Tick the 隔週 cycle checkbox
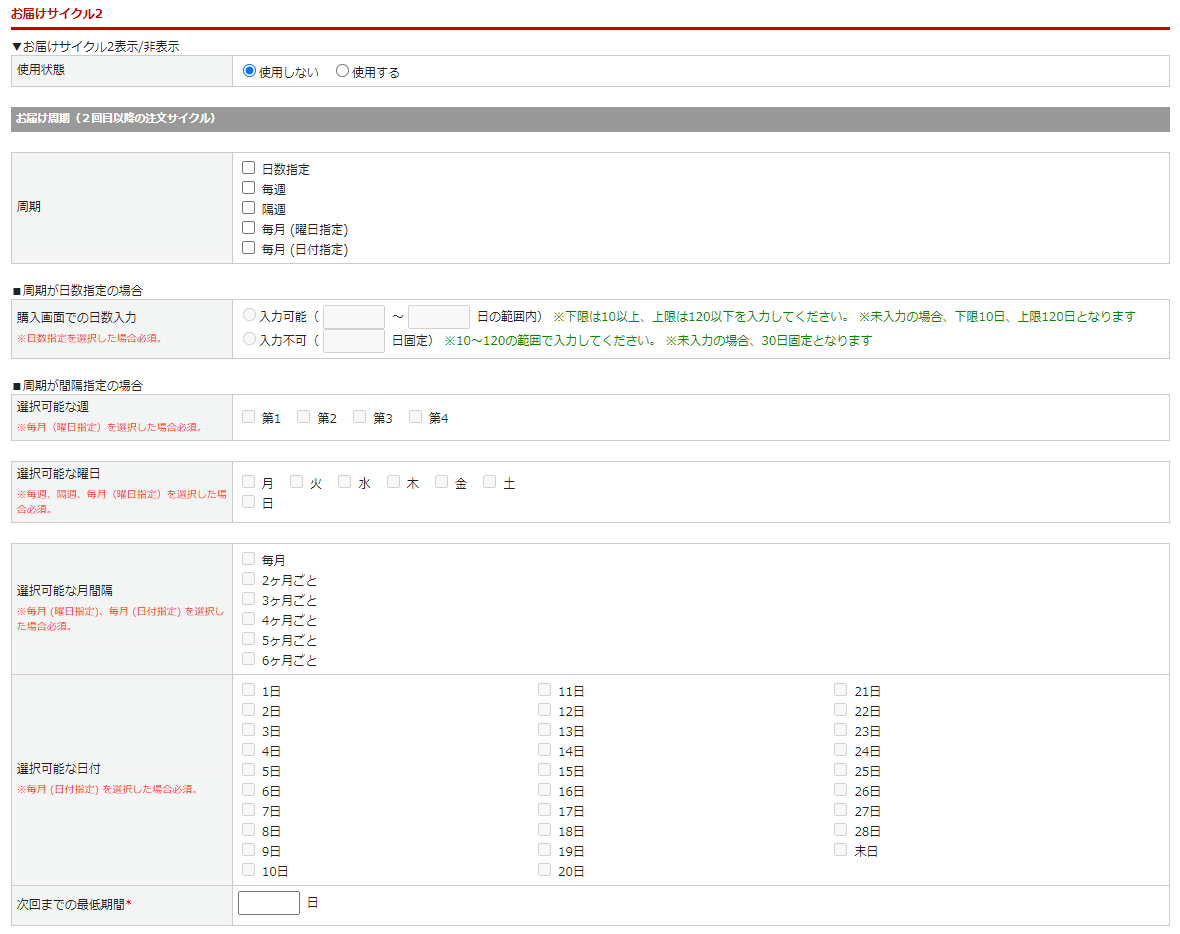This screenshot has width=1180, height=934. click(249, 208)
